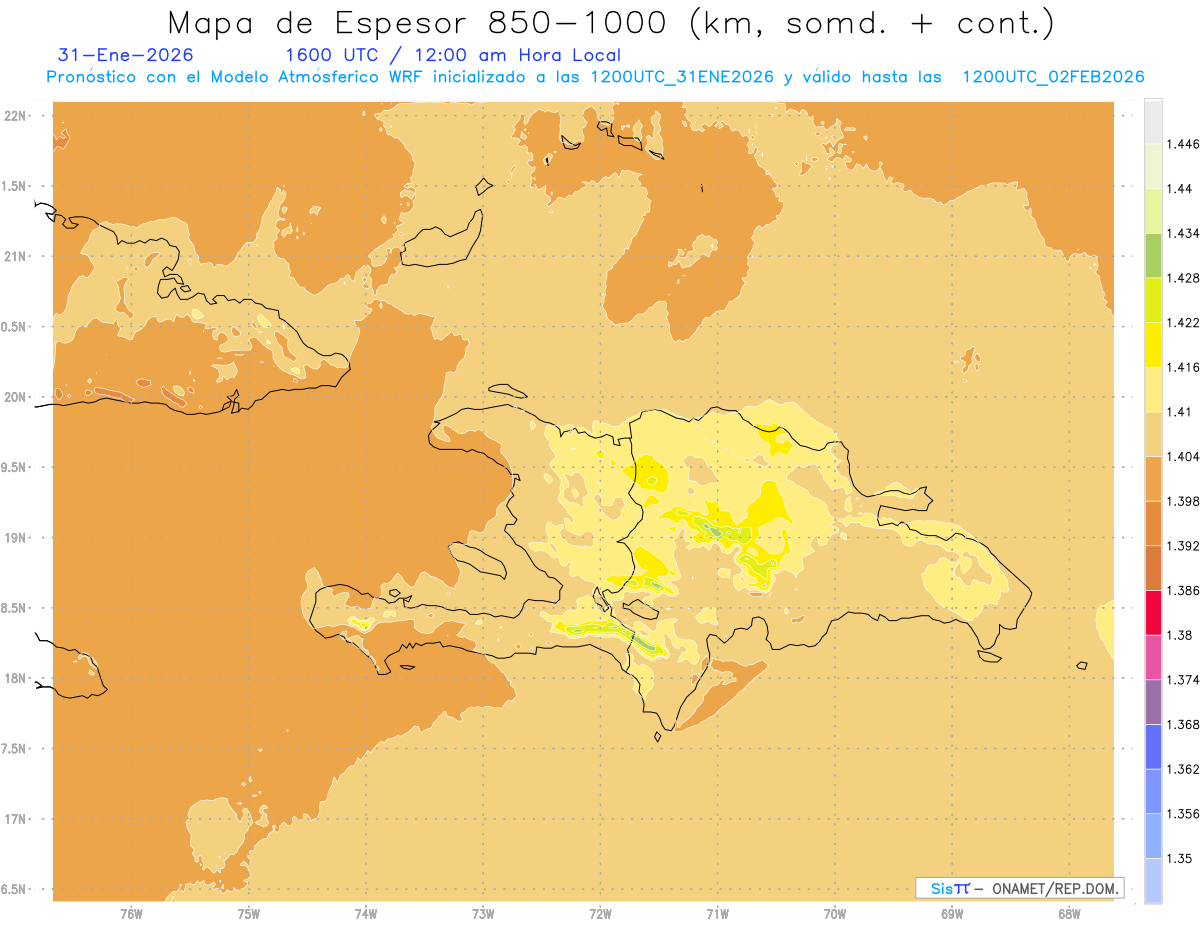
Task: Click the '74W' longitude label
Action: (x=366, y=915)
